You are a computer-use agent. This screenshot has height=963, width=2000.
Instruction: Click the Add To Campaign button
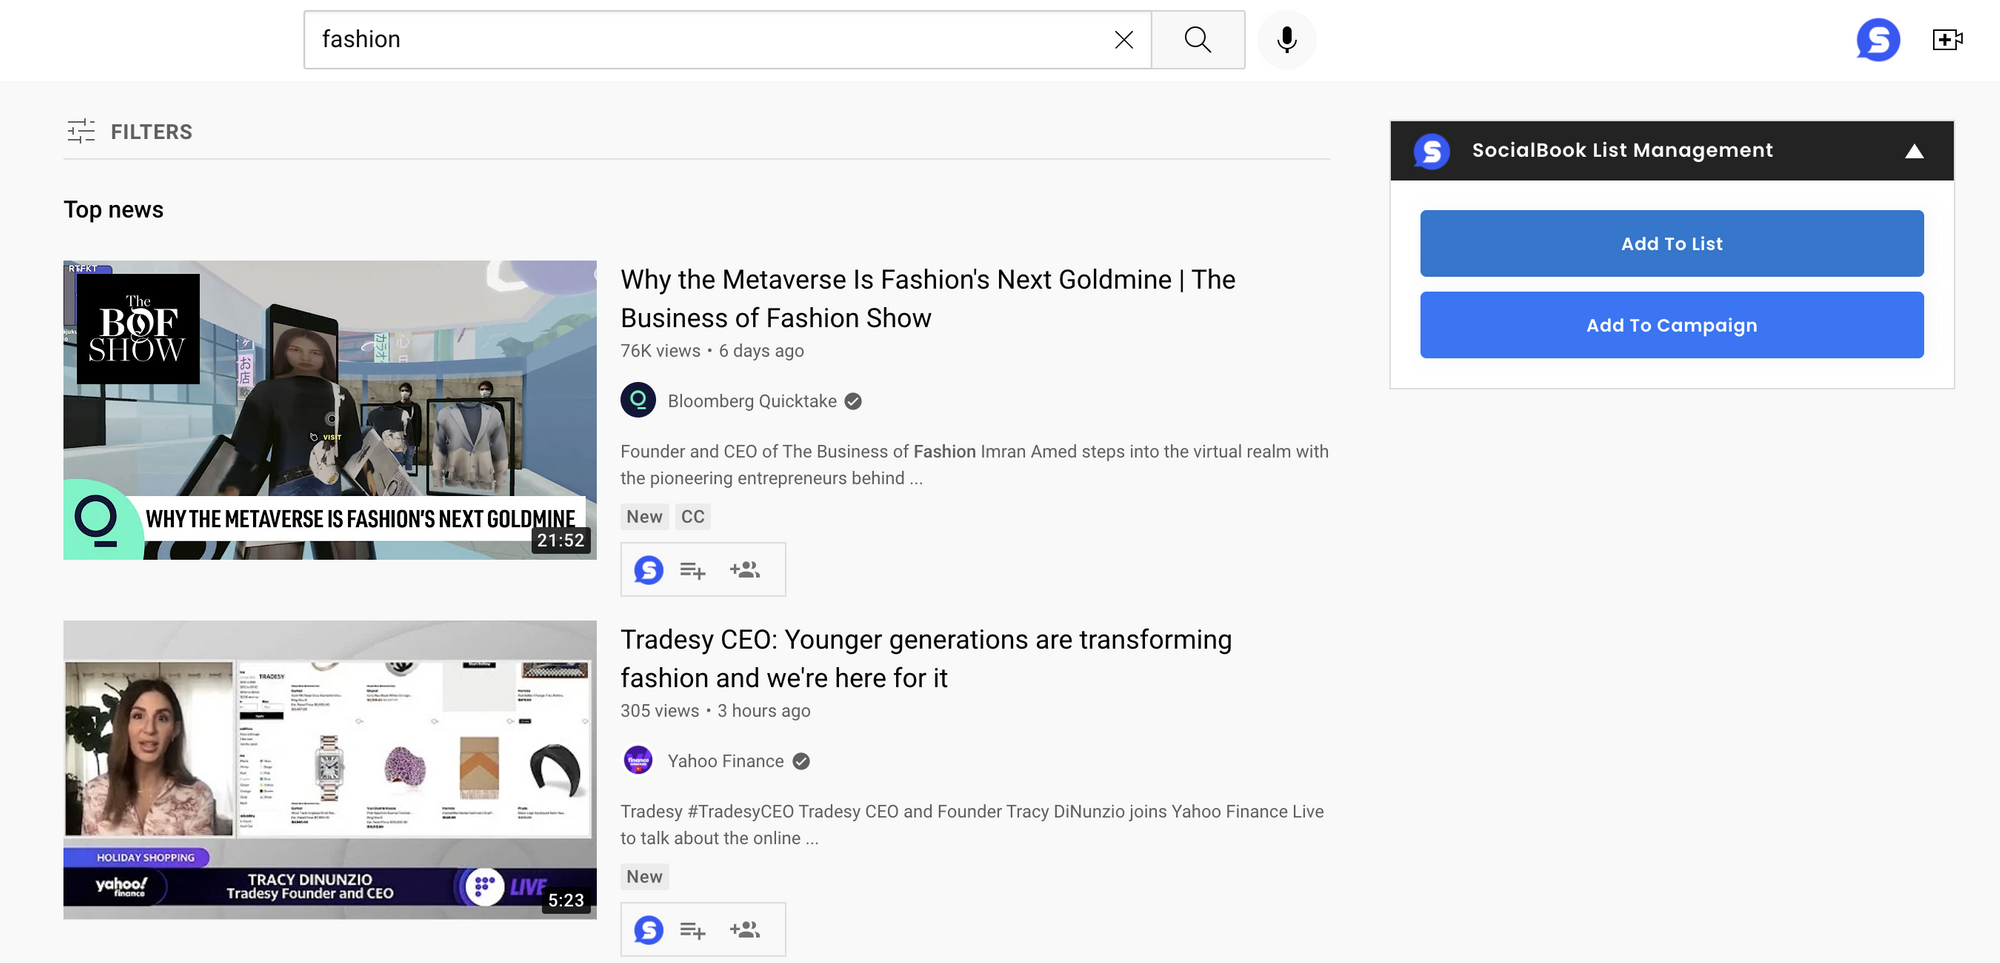(1672, 325)
